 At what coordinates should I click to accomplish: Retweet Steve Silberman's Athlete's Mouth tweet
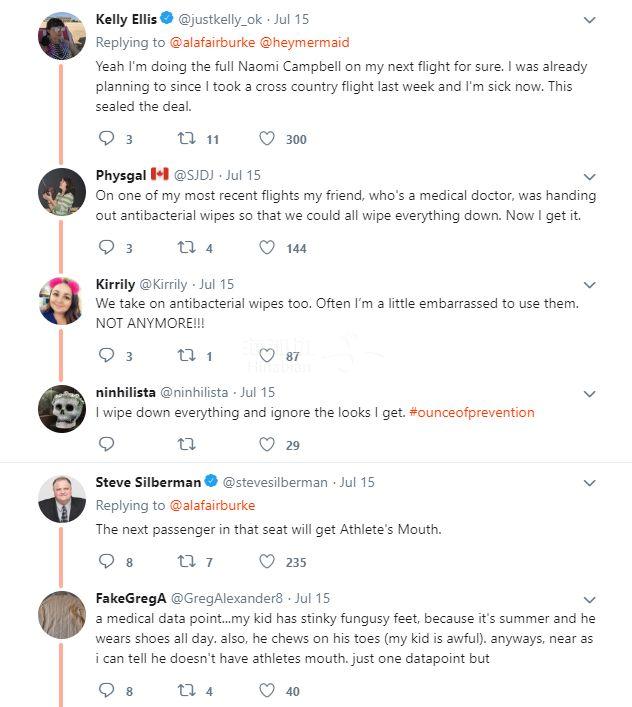(186, 561)
